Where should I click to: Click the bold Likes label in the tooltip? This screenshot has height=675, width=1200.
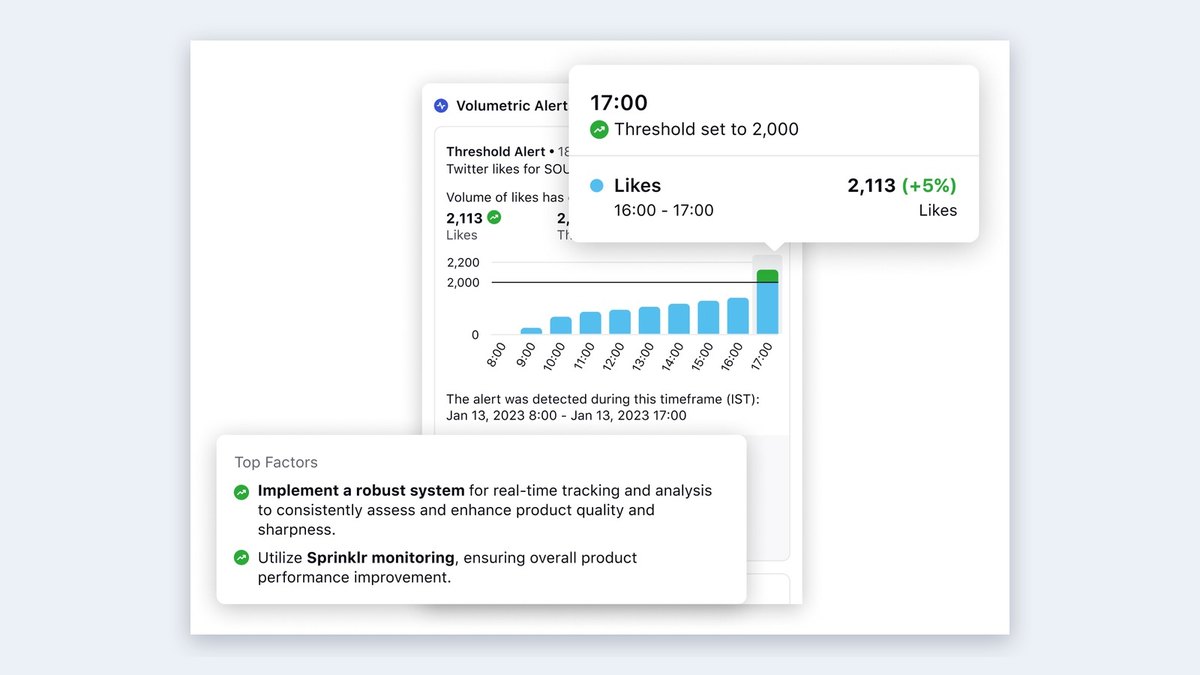click(637, 185)
